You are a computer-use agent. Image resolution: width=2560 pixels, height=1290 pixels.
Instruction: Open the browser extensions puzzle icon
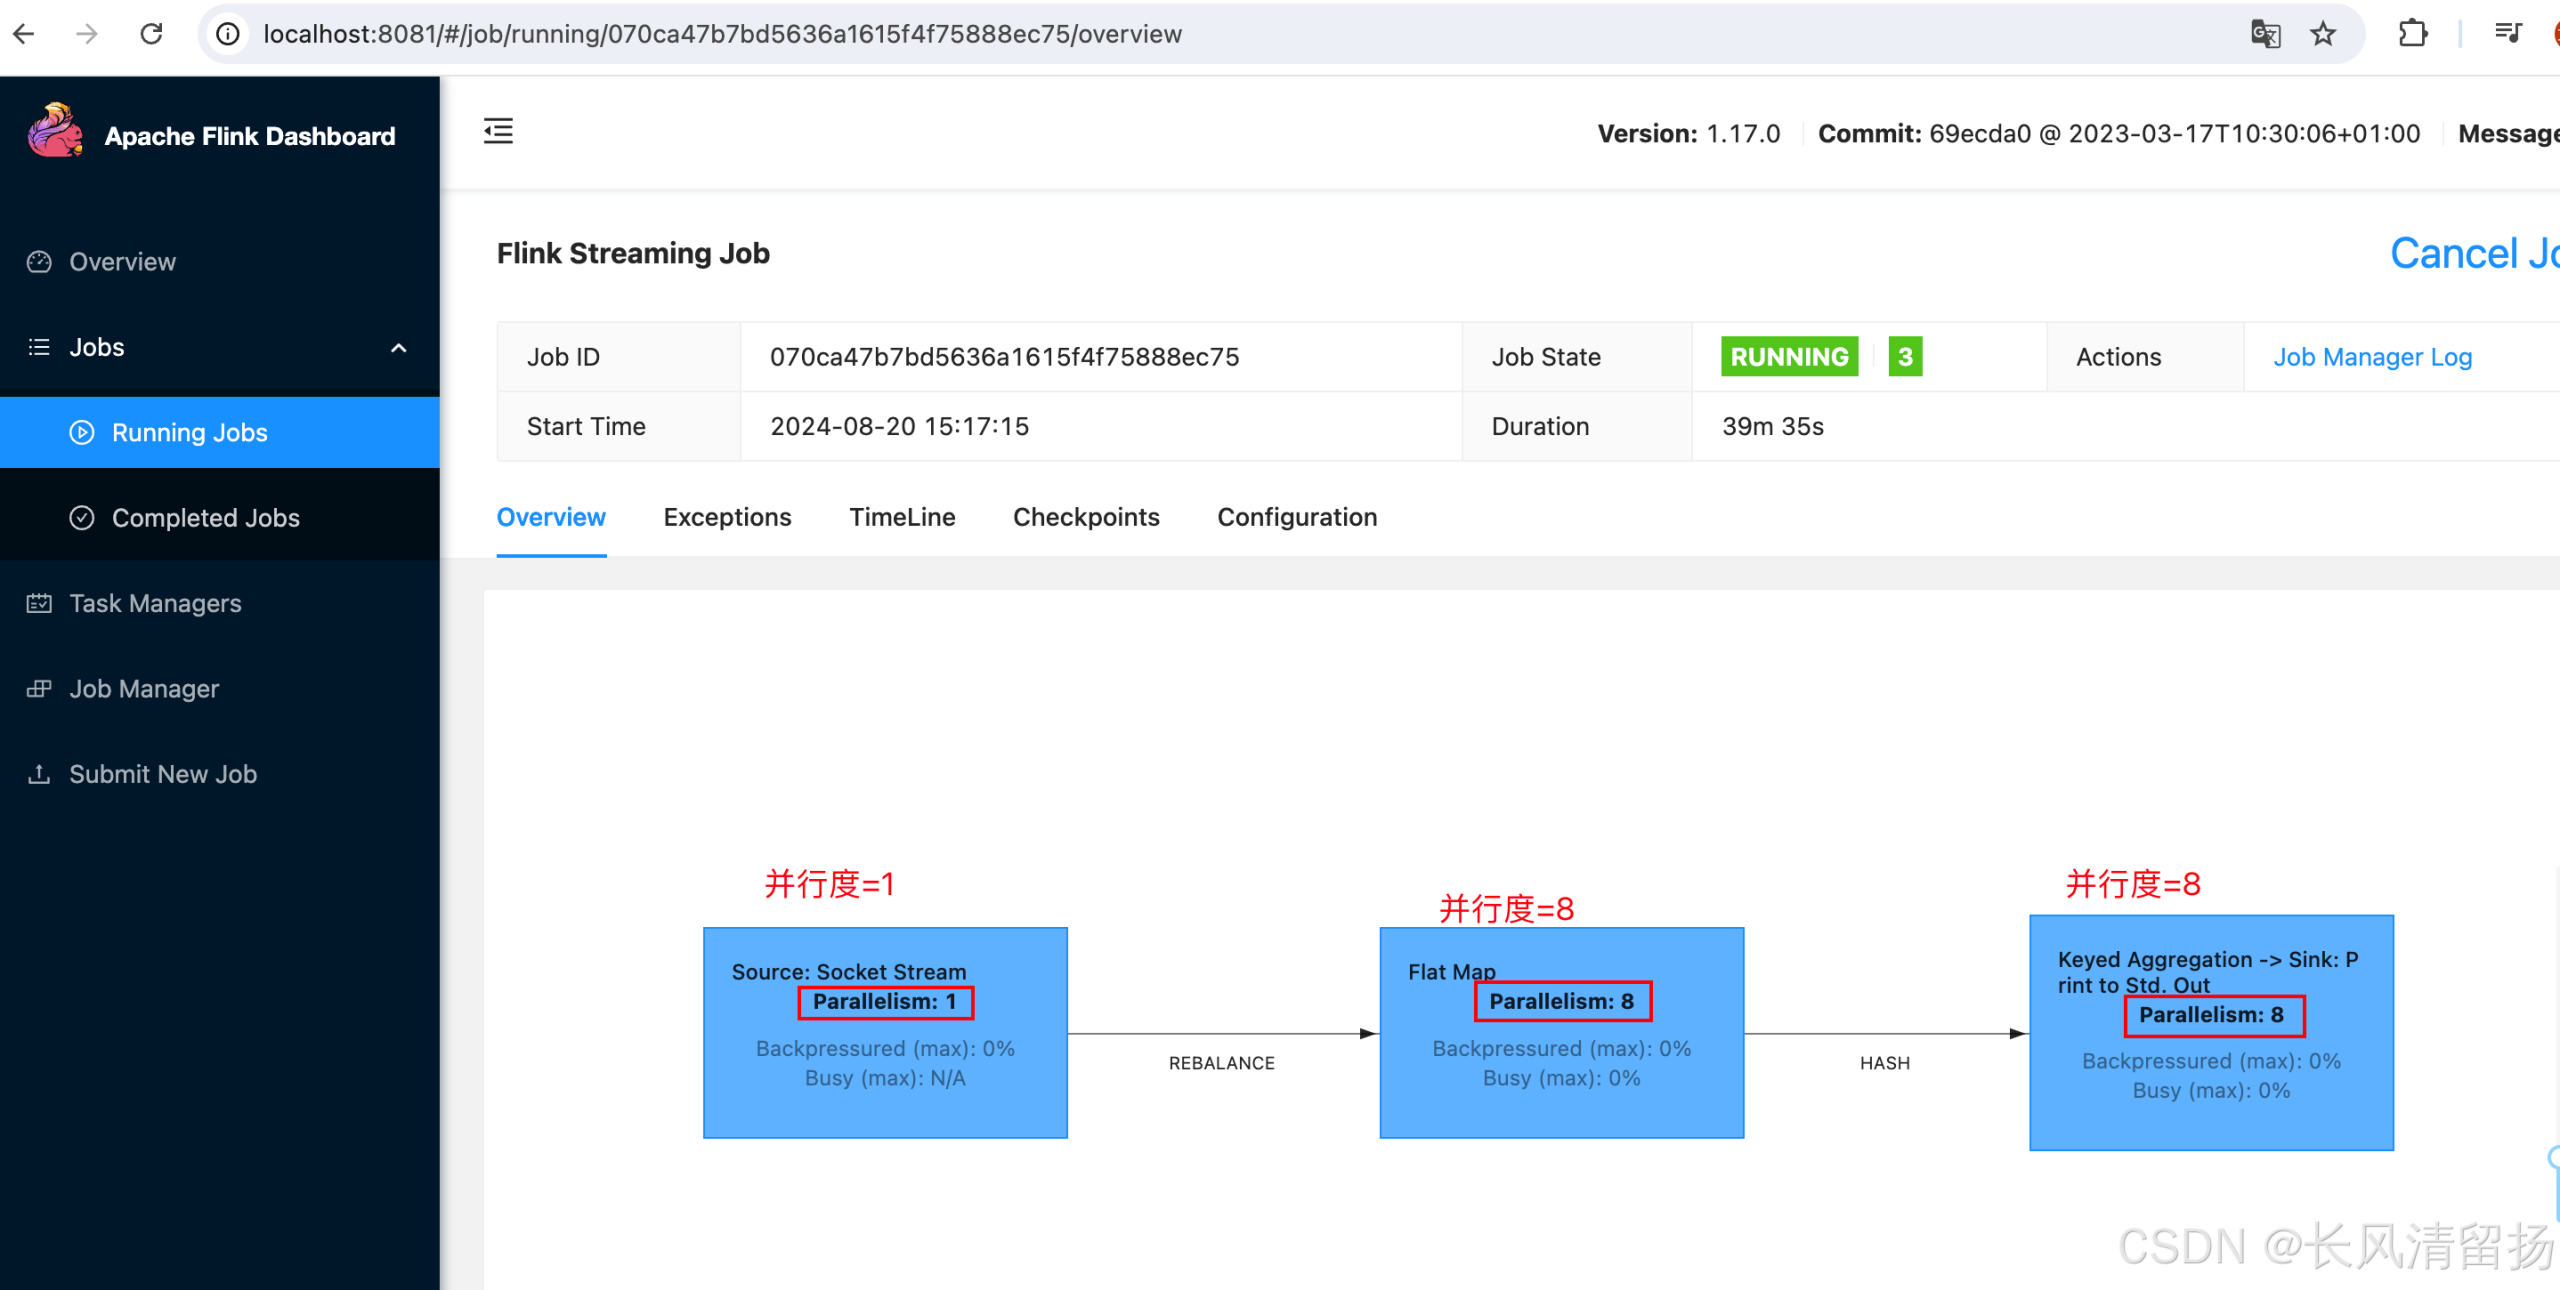point(2412,34)
